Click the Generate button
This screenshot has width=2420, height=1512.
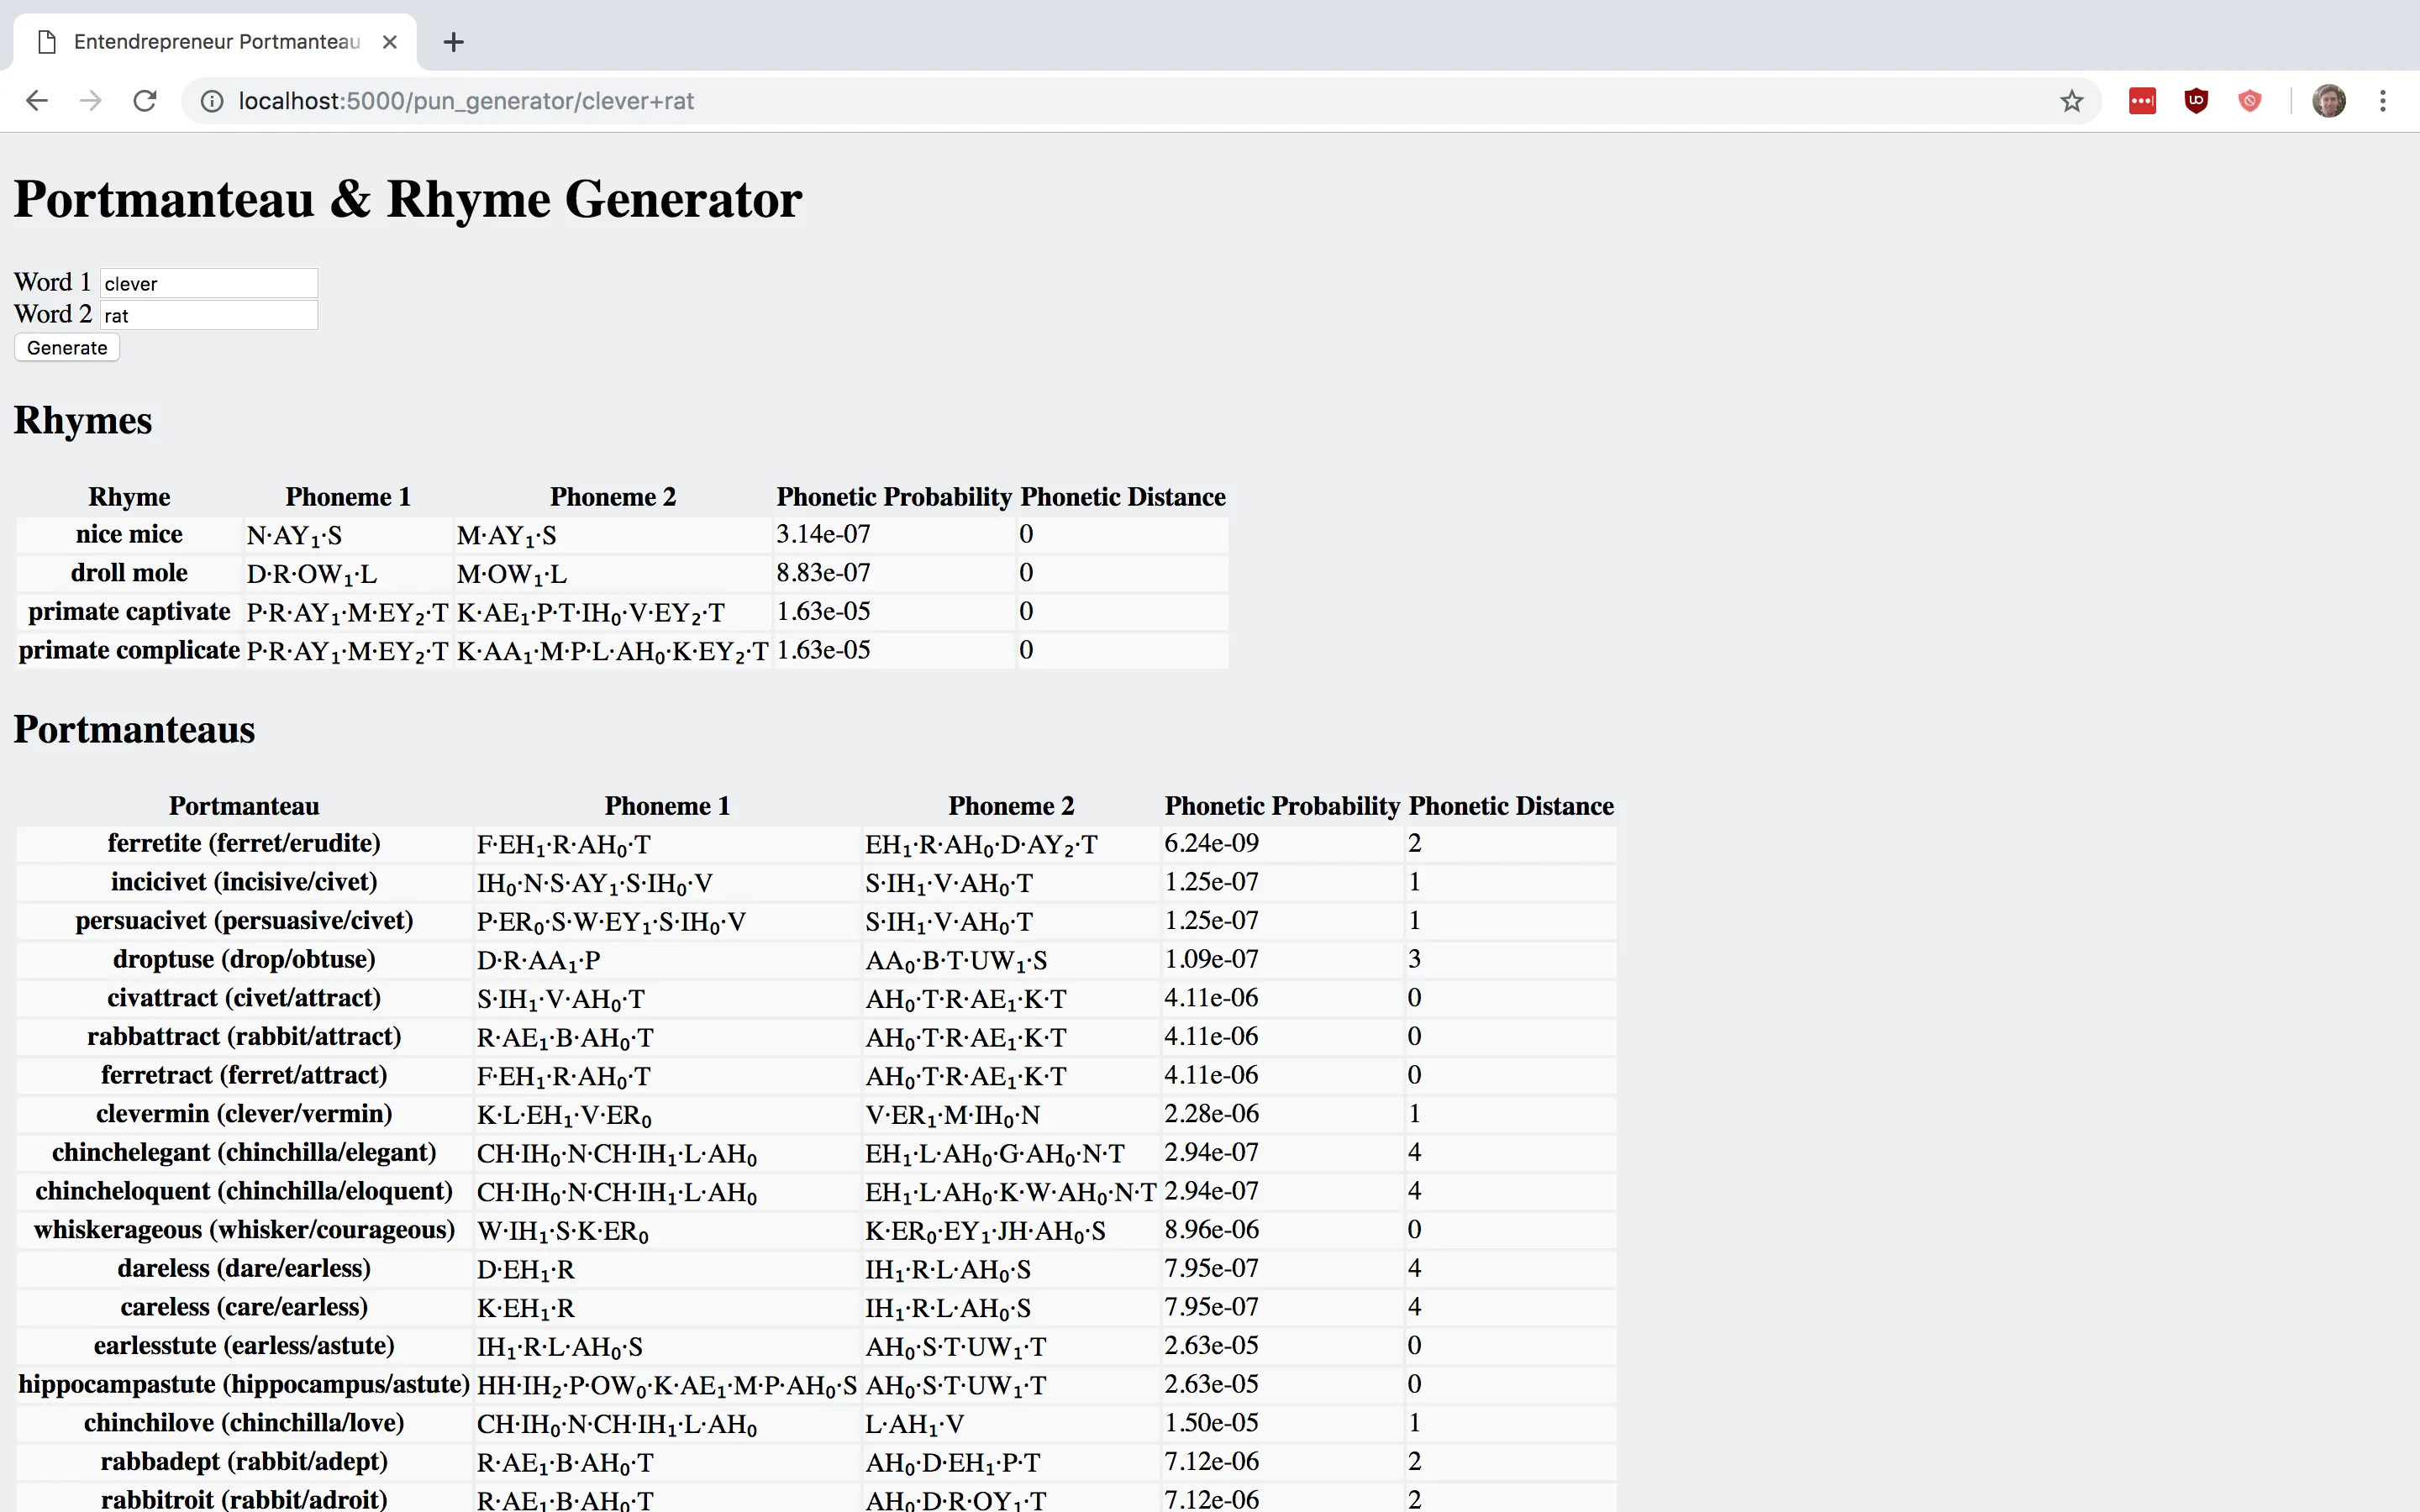click(67, 348)
